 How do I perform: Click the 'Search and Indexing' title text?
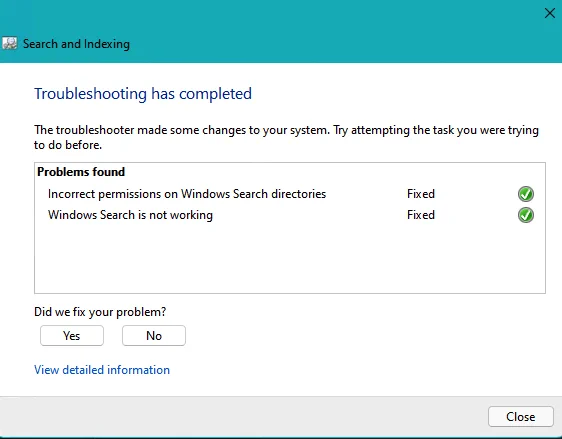76,44
